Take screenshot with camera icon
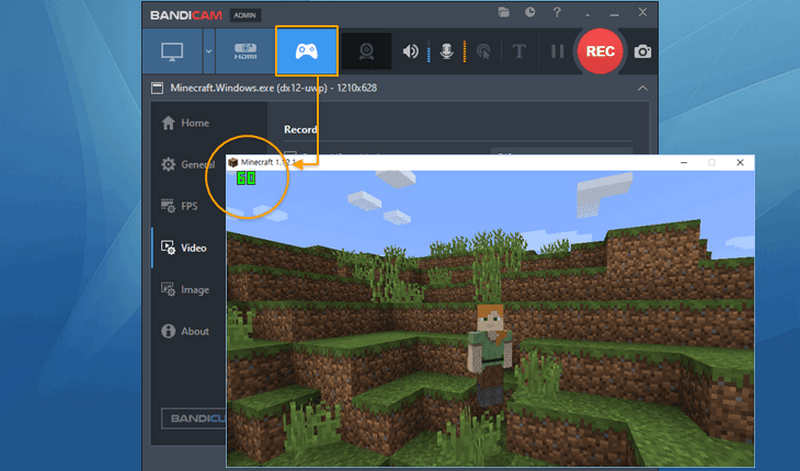Image resolution: width=800 pixels, height=471 pixels. pyautogui.click(x=643, y=52)
